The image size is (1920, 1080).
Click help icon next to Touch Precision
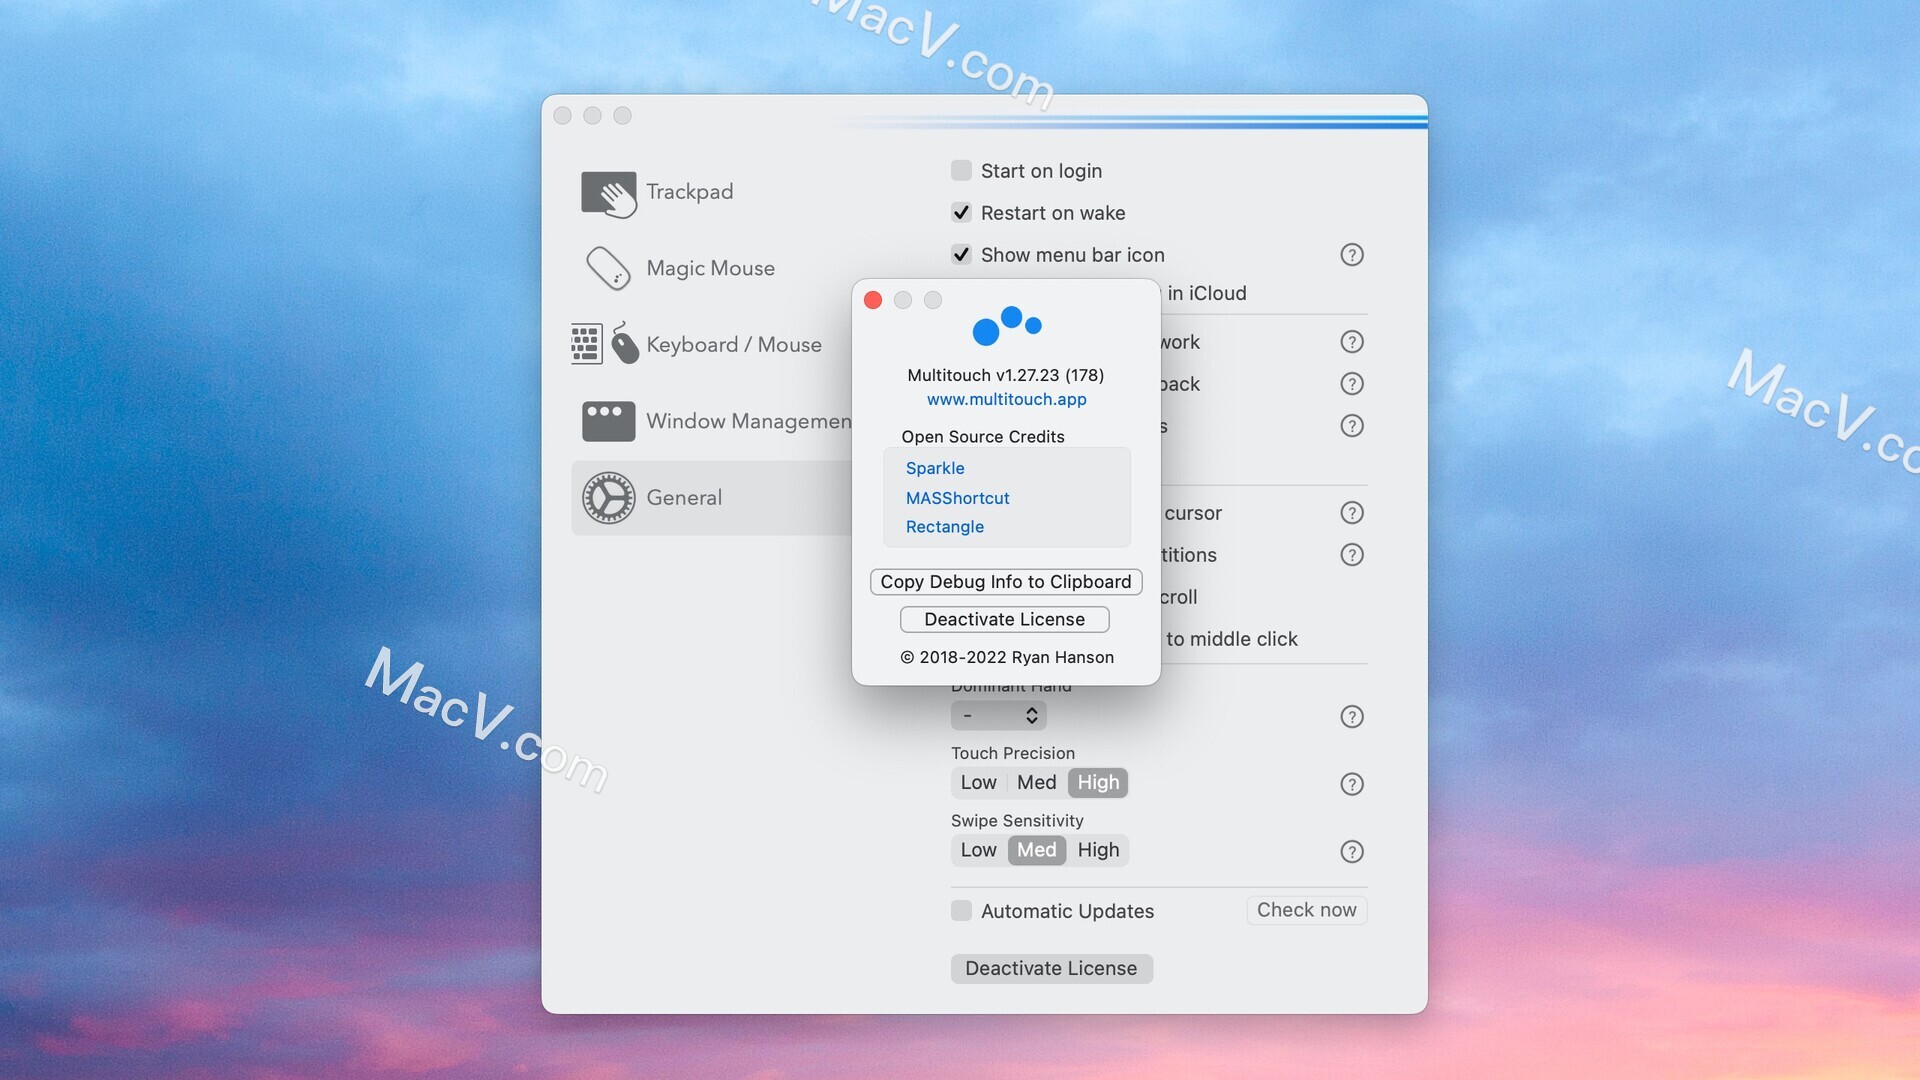[x=1352, y=783]
